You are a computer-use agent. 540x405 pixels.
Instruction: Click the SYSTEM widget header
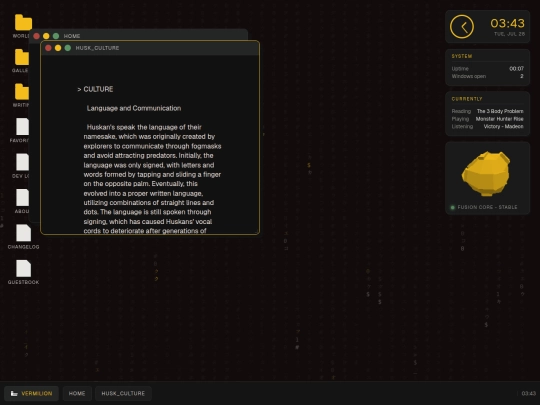tap(462, 56)
